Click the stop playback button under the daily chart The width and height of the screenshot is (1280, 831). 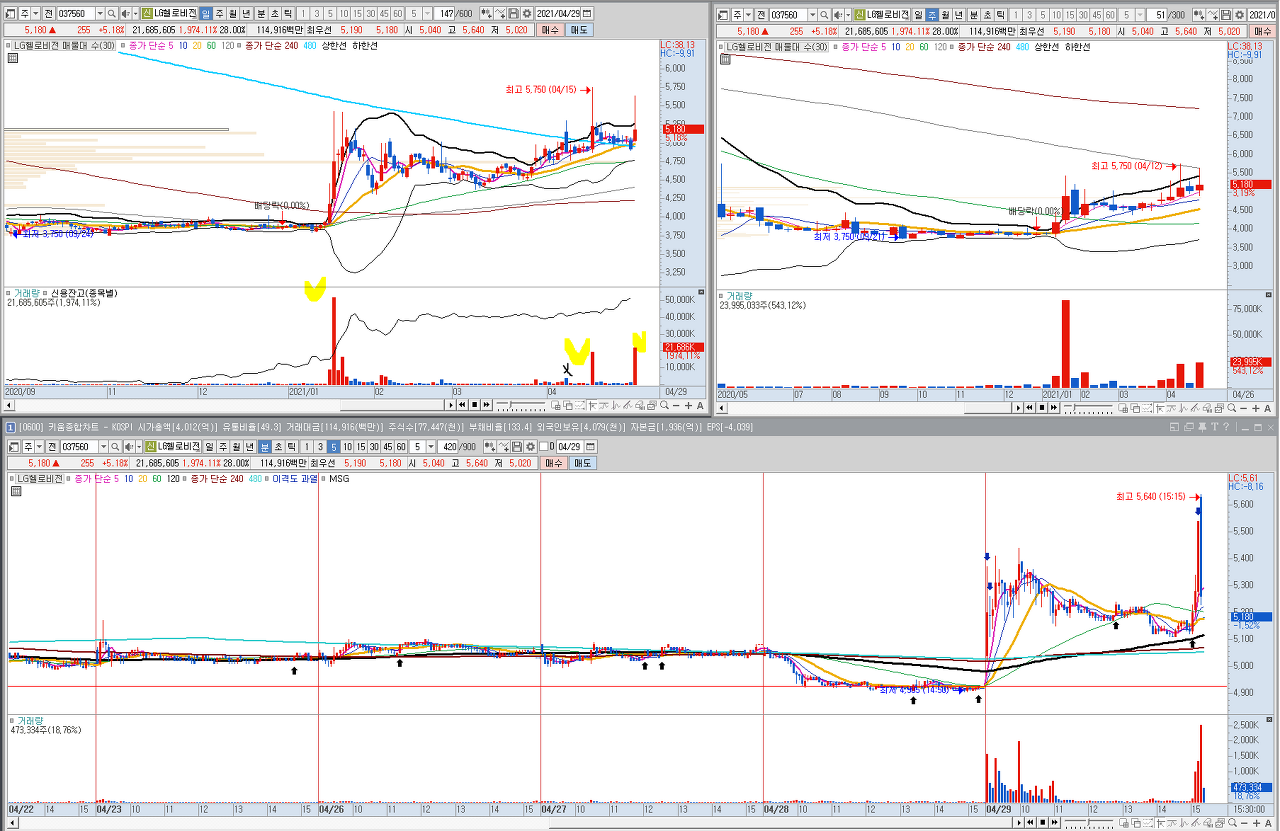(474, 405)
